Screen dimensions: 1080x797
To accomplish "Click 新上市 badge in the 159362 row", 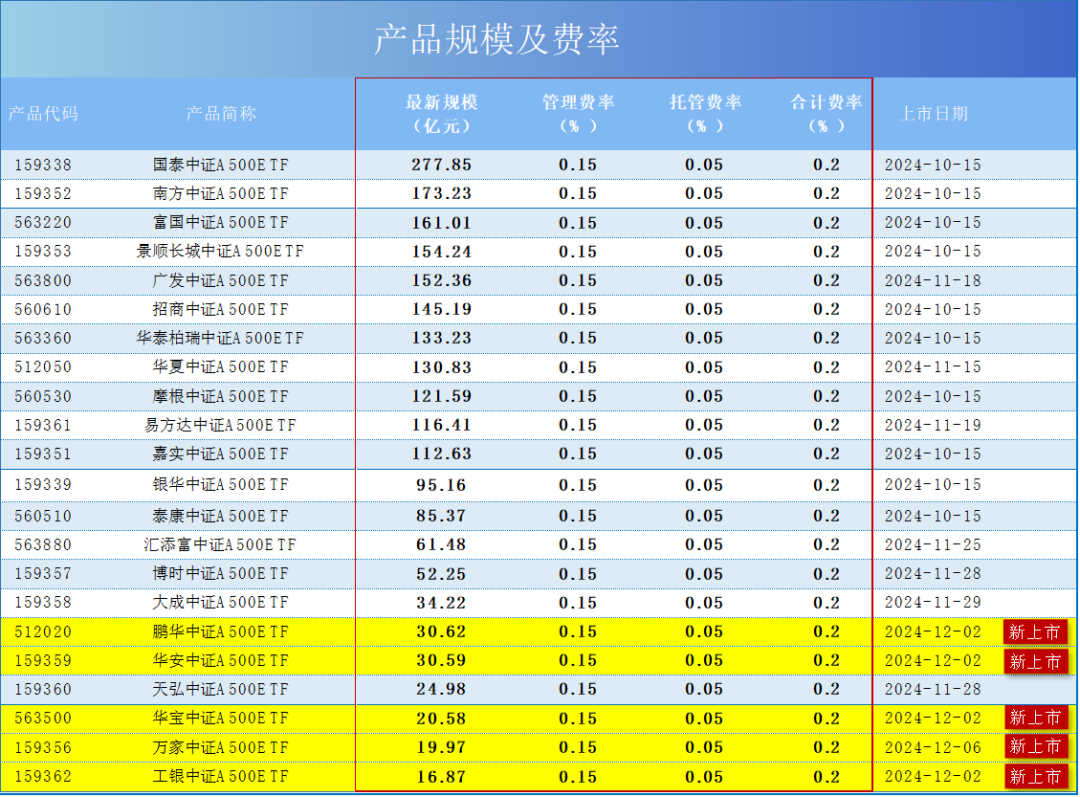I will pyautogui.click(x=1036, y=777).
